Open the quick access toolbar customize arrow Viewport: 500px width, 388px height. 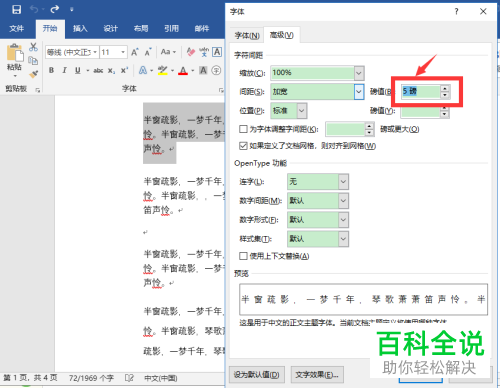pos(71,10)
